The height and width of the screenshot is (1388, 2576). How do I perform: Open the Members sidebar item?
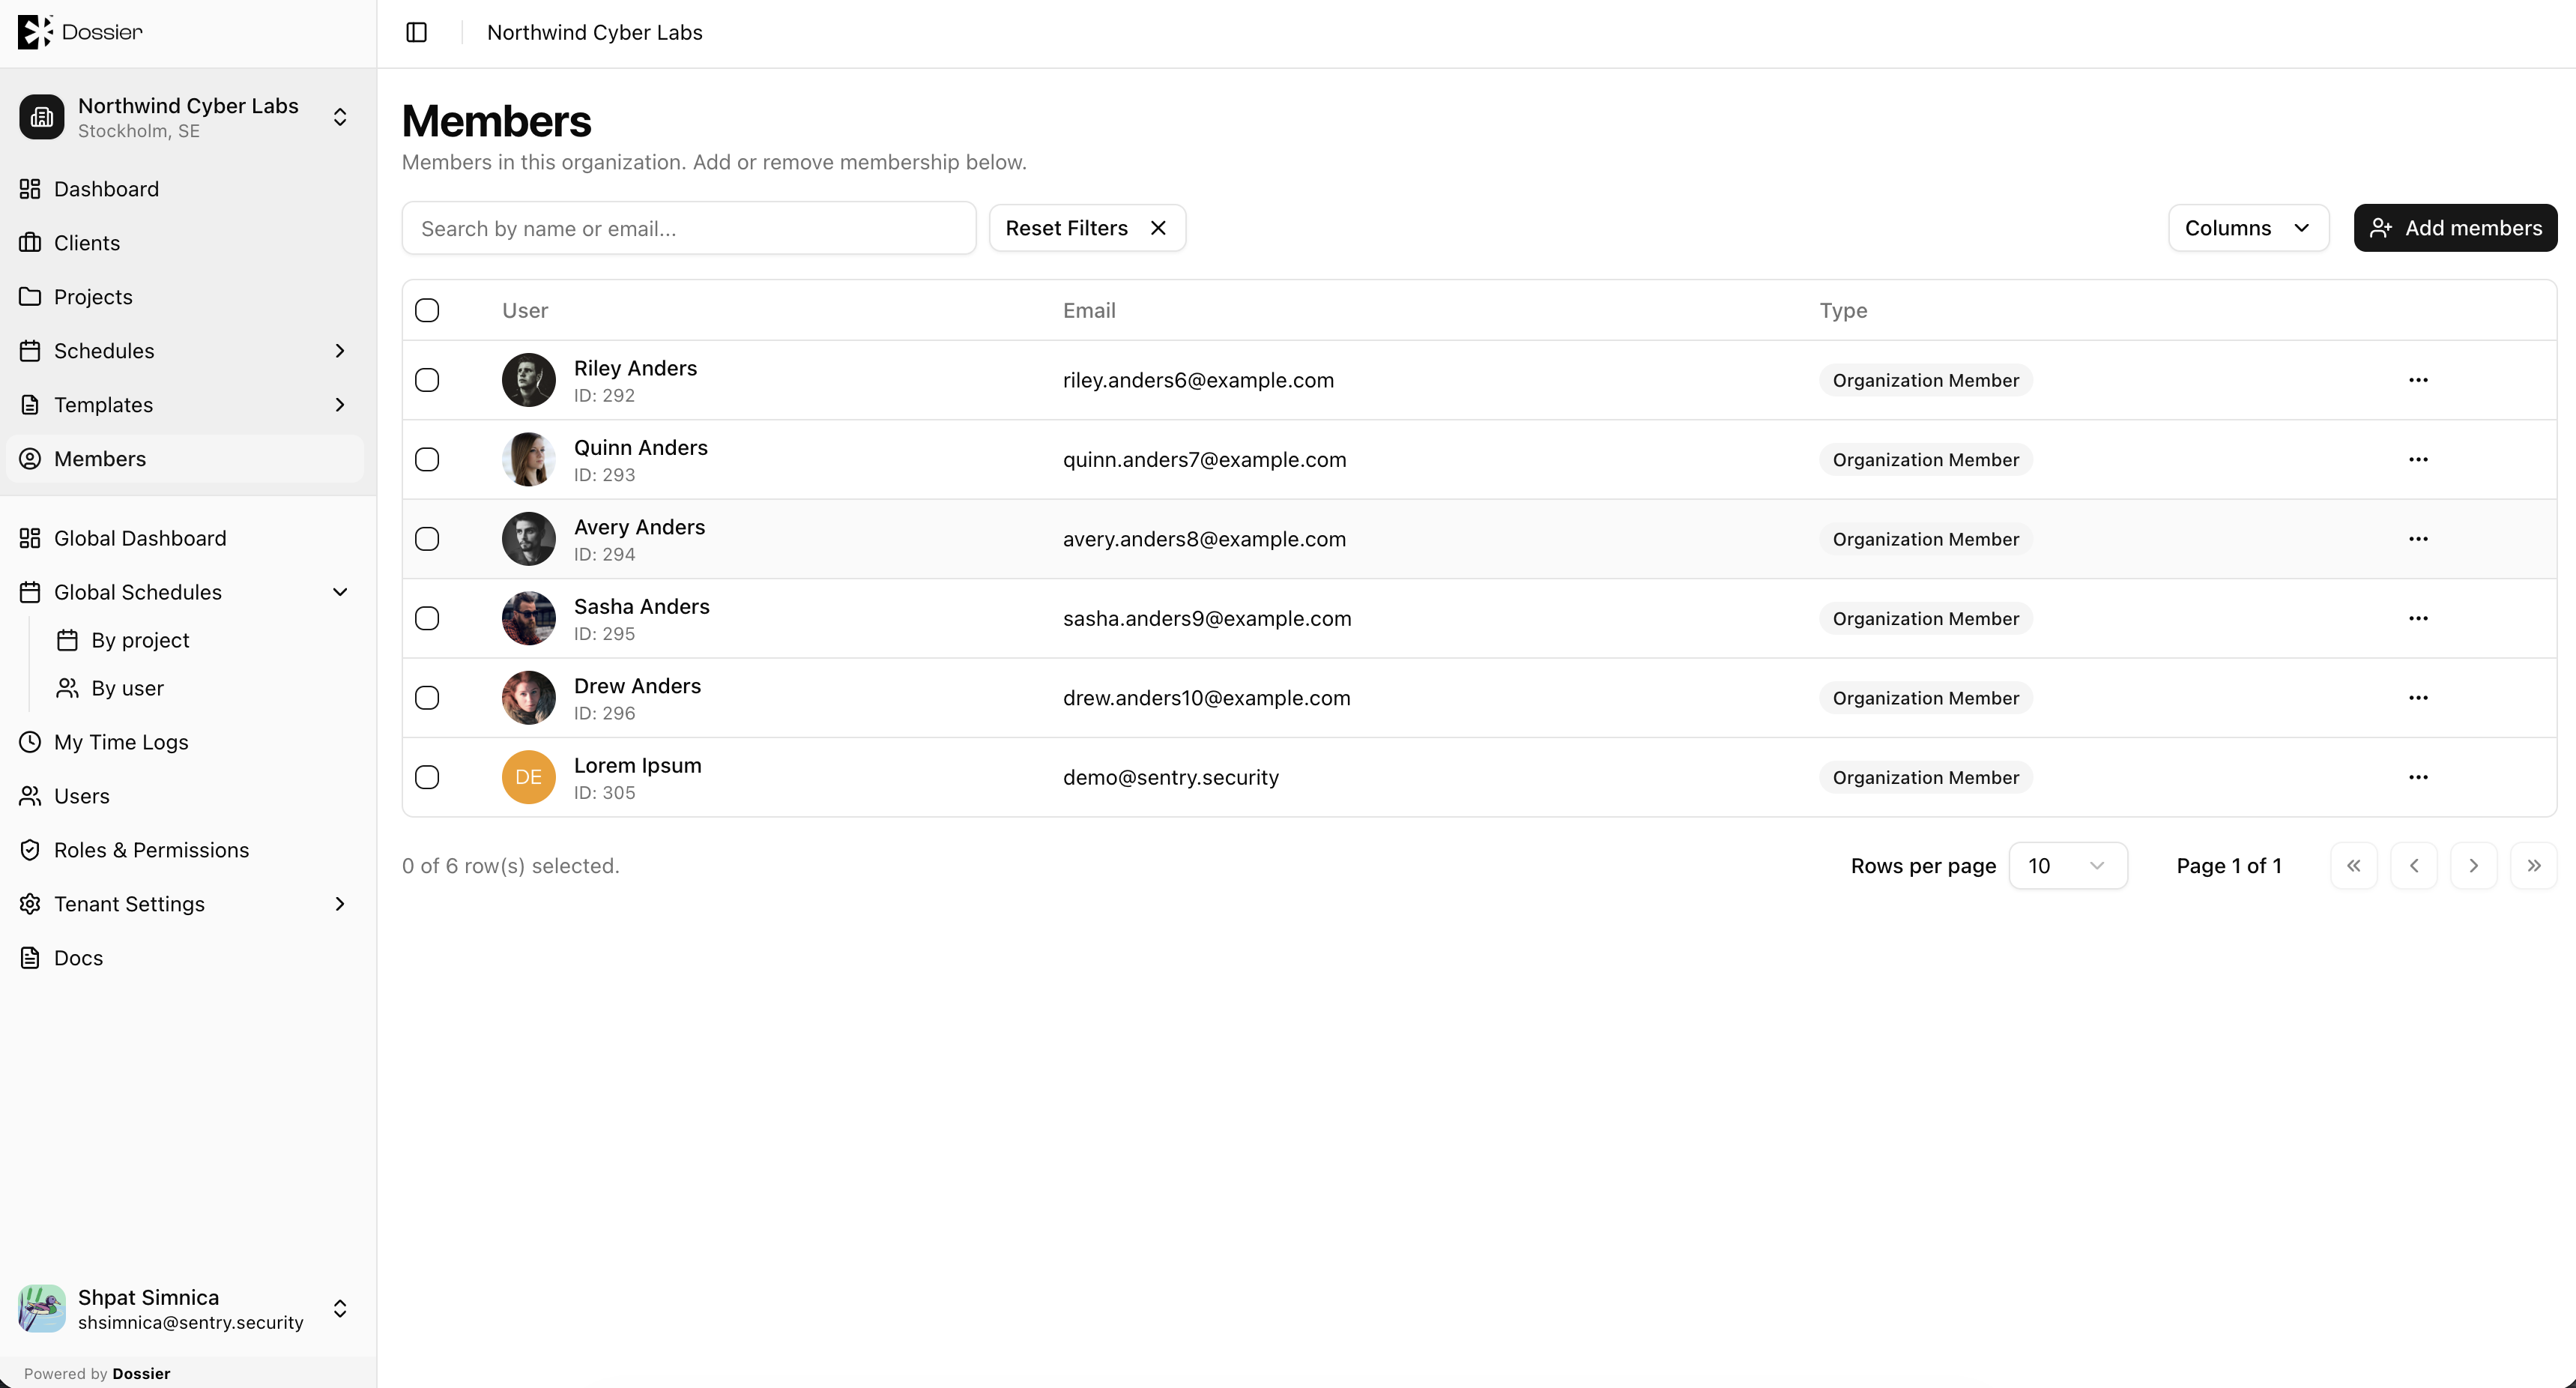185,459
